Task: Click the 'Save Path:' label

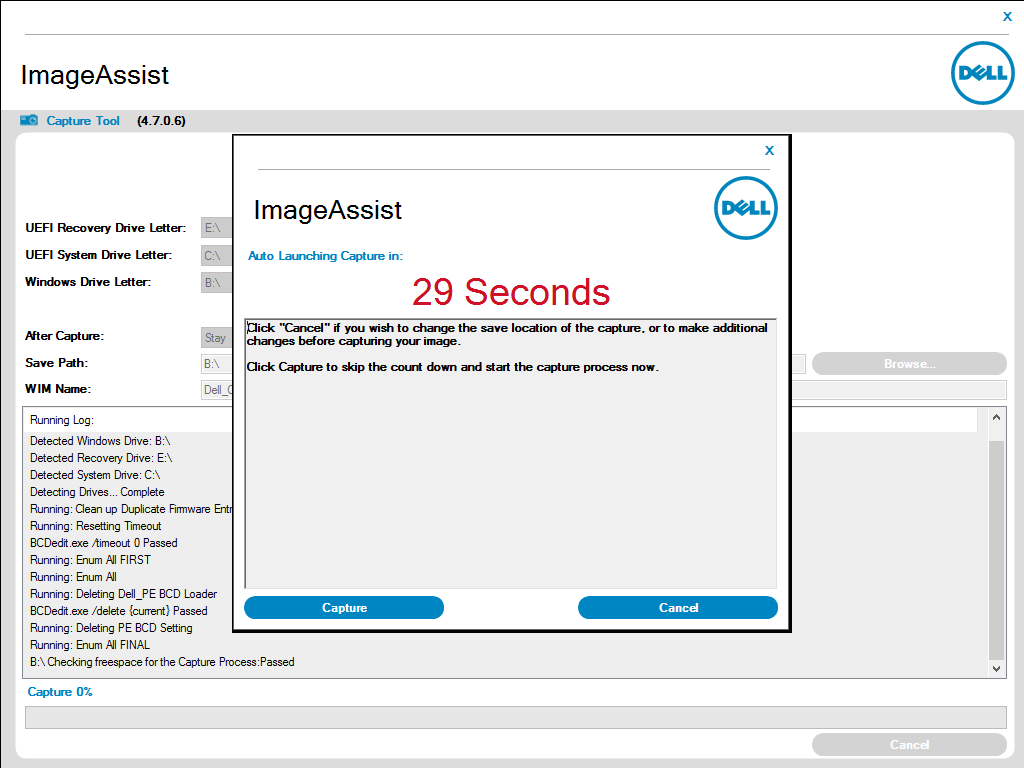Action: click(57, 362)
